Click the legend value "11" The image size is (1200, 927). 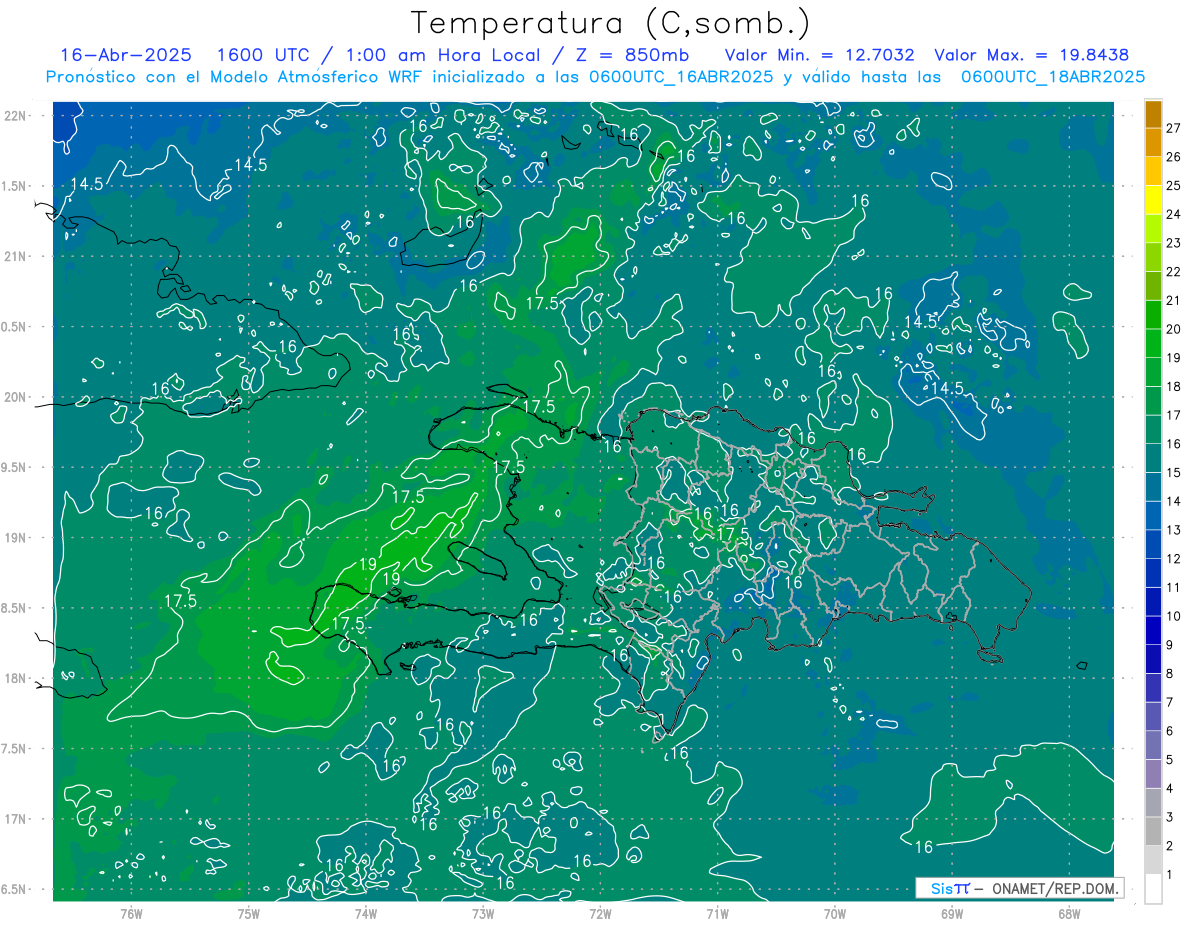click(1173, 587)
